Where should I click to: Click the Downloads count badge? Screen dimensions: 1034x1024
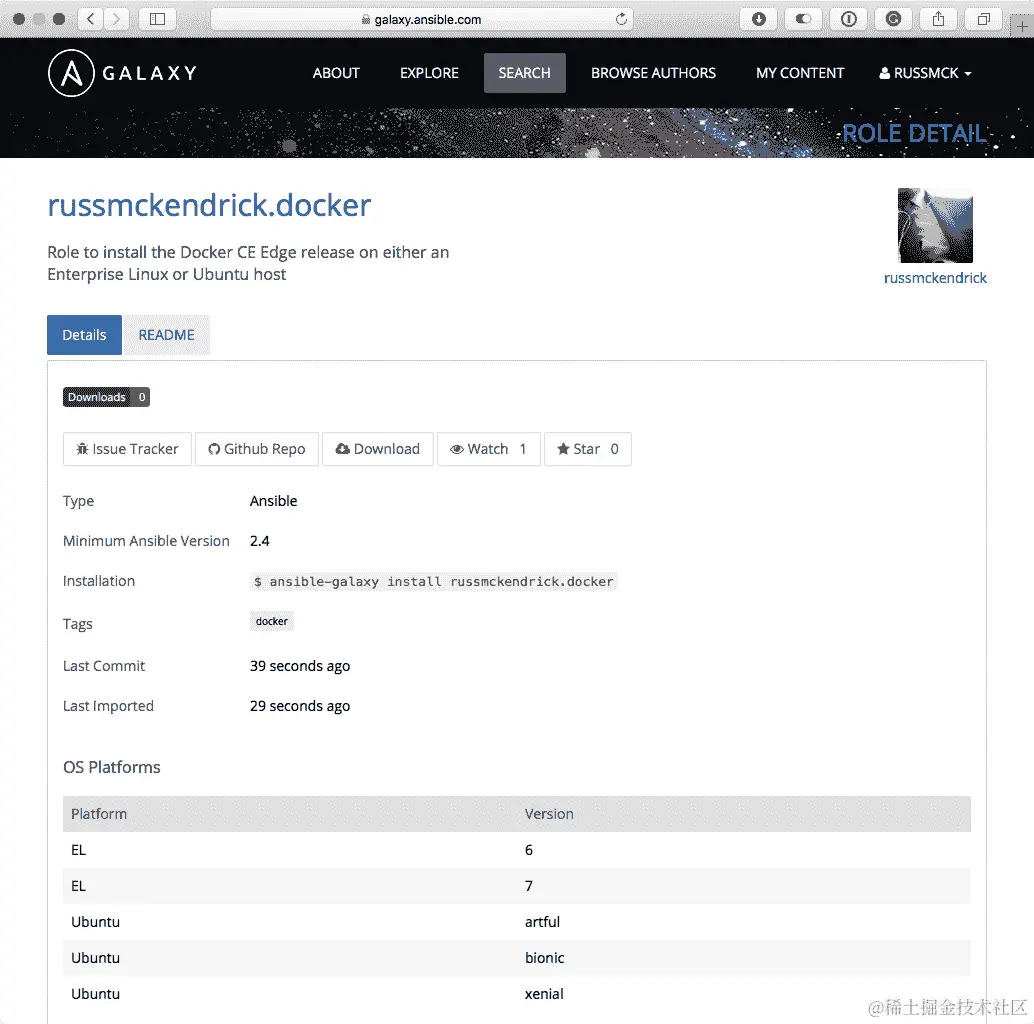click(106, 397)
